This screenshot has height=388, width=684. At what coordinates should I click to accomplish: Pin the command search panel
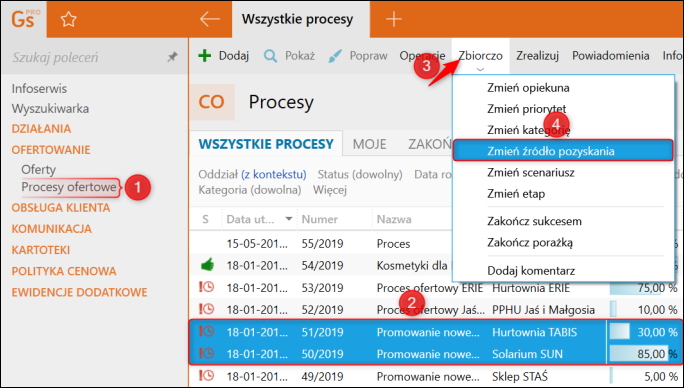click(x=172, y=57)
